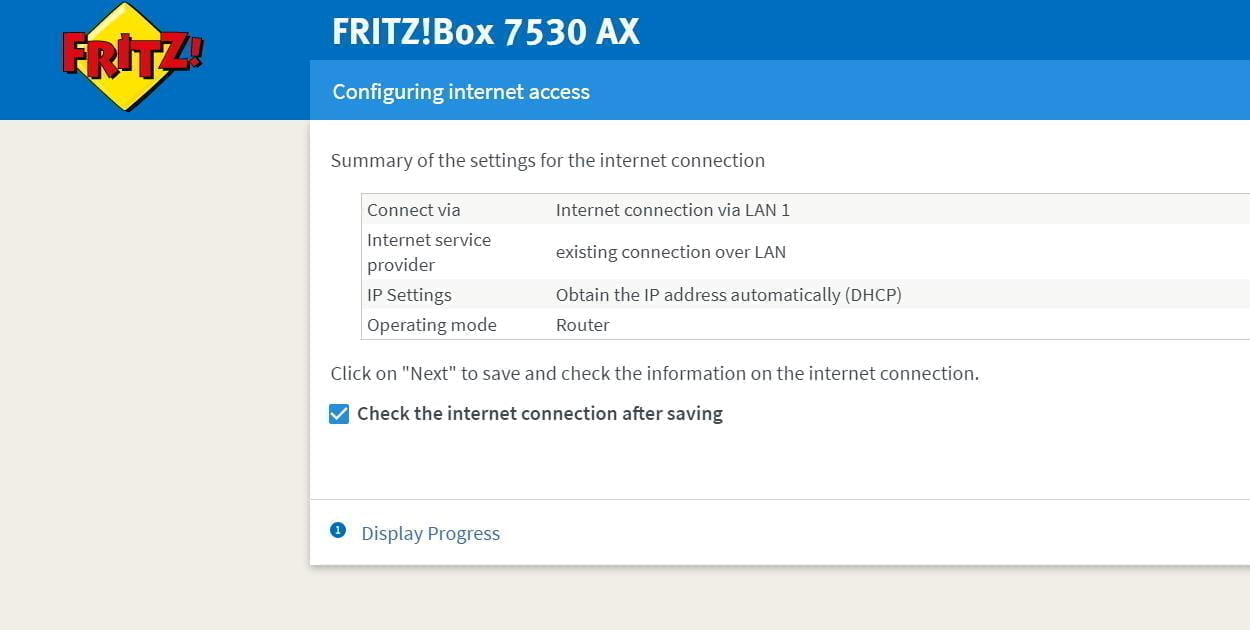Click the FRITZ! logo
Image resolution: width=1250 pixels, height=630 pixels.
click(131, 56)
